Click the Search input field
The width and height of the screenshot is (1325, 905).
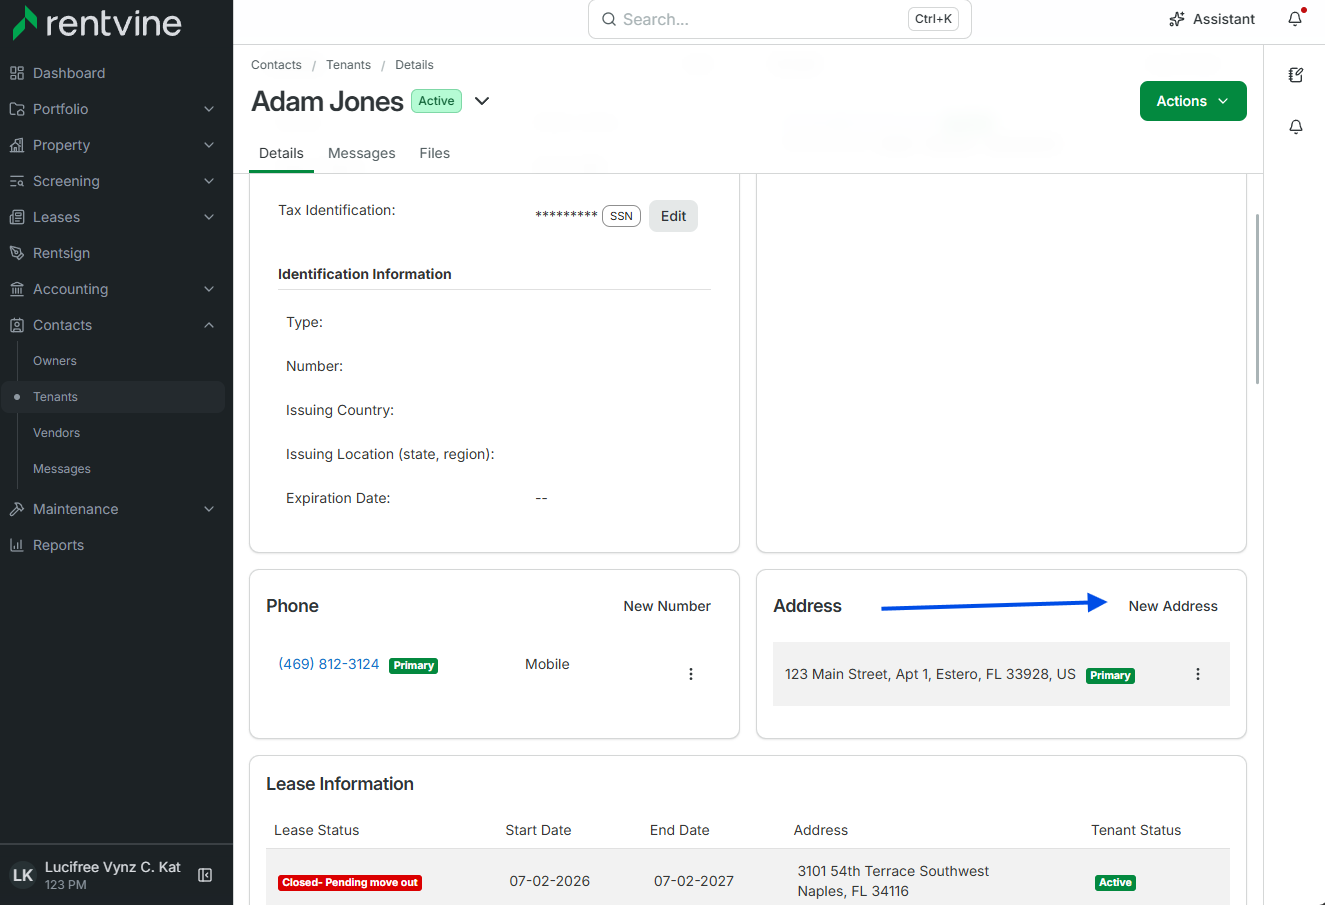point(780,19)
